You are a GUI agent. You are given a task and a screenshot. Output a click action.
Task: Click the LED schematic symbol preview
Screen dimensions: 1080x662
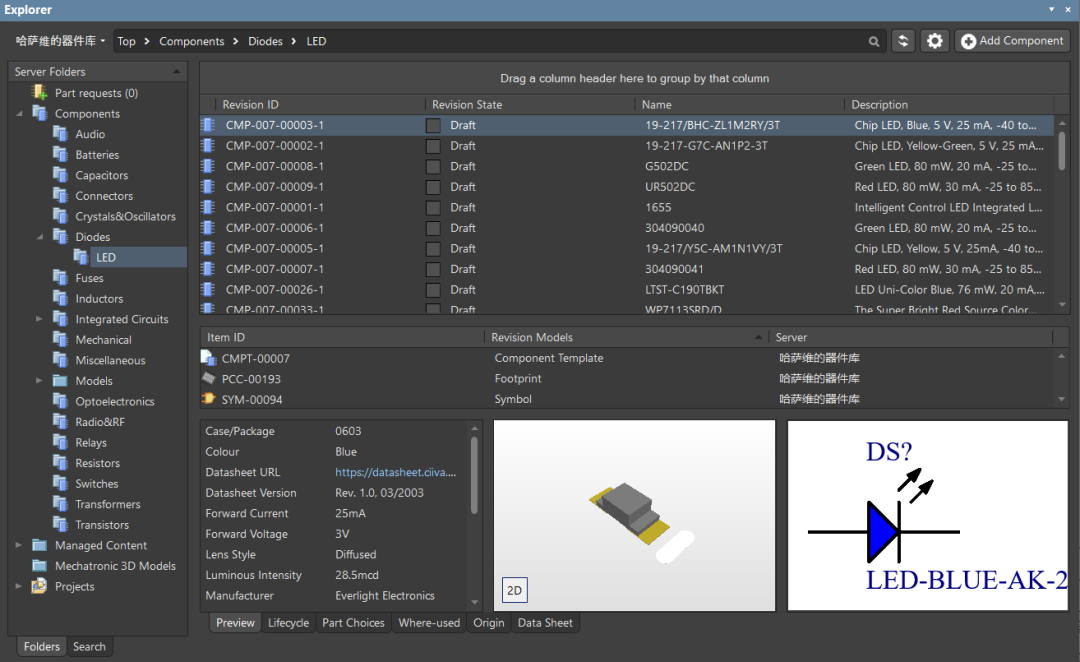click(928, 515)
